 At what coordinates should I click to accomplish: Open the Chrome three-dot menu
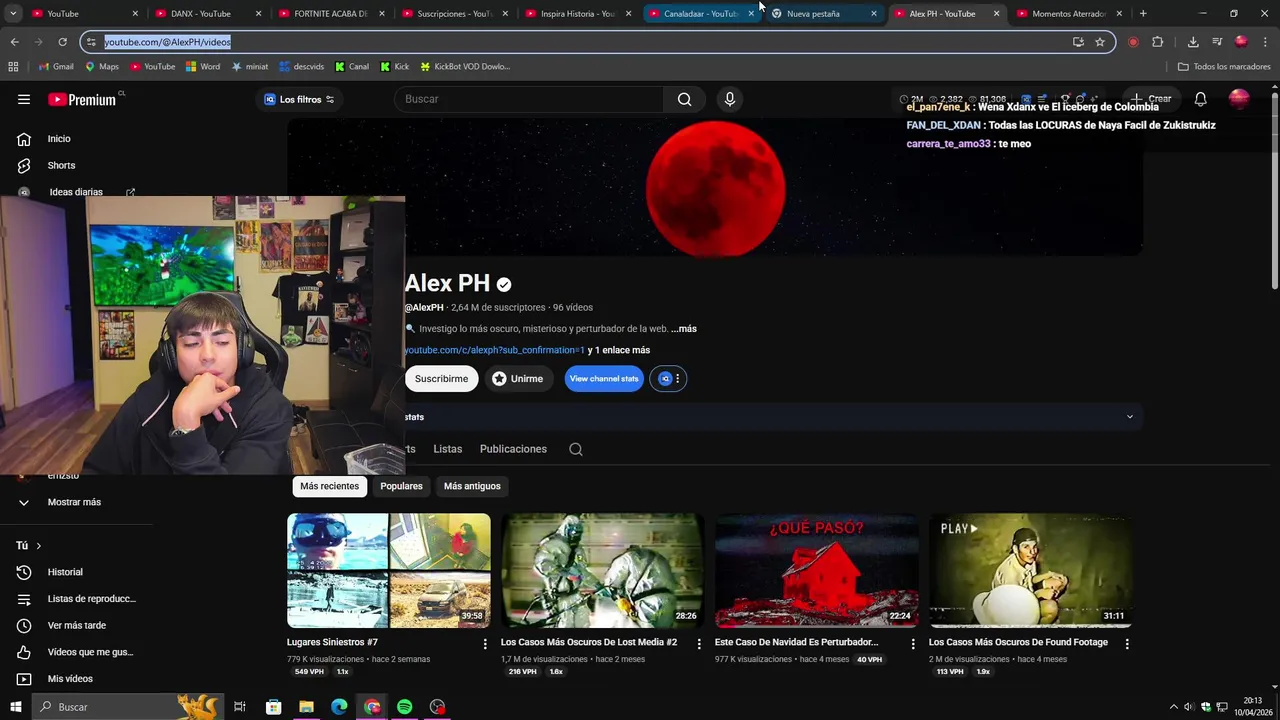coord(1265,42)
